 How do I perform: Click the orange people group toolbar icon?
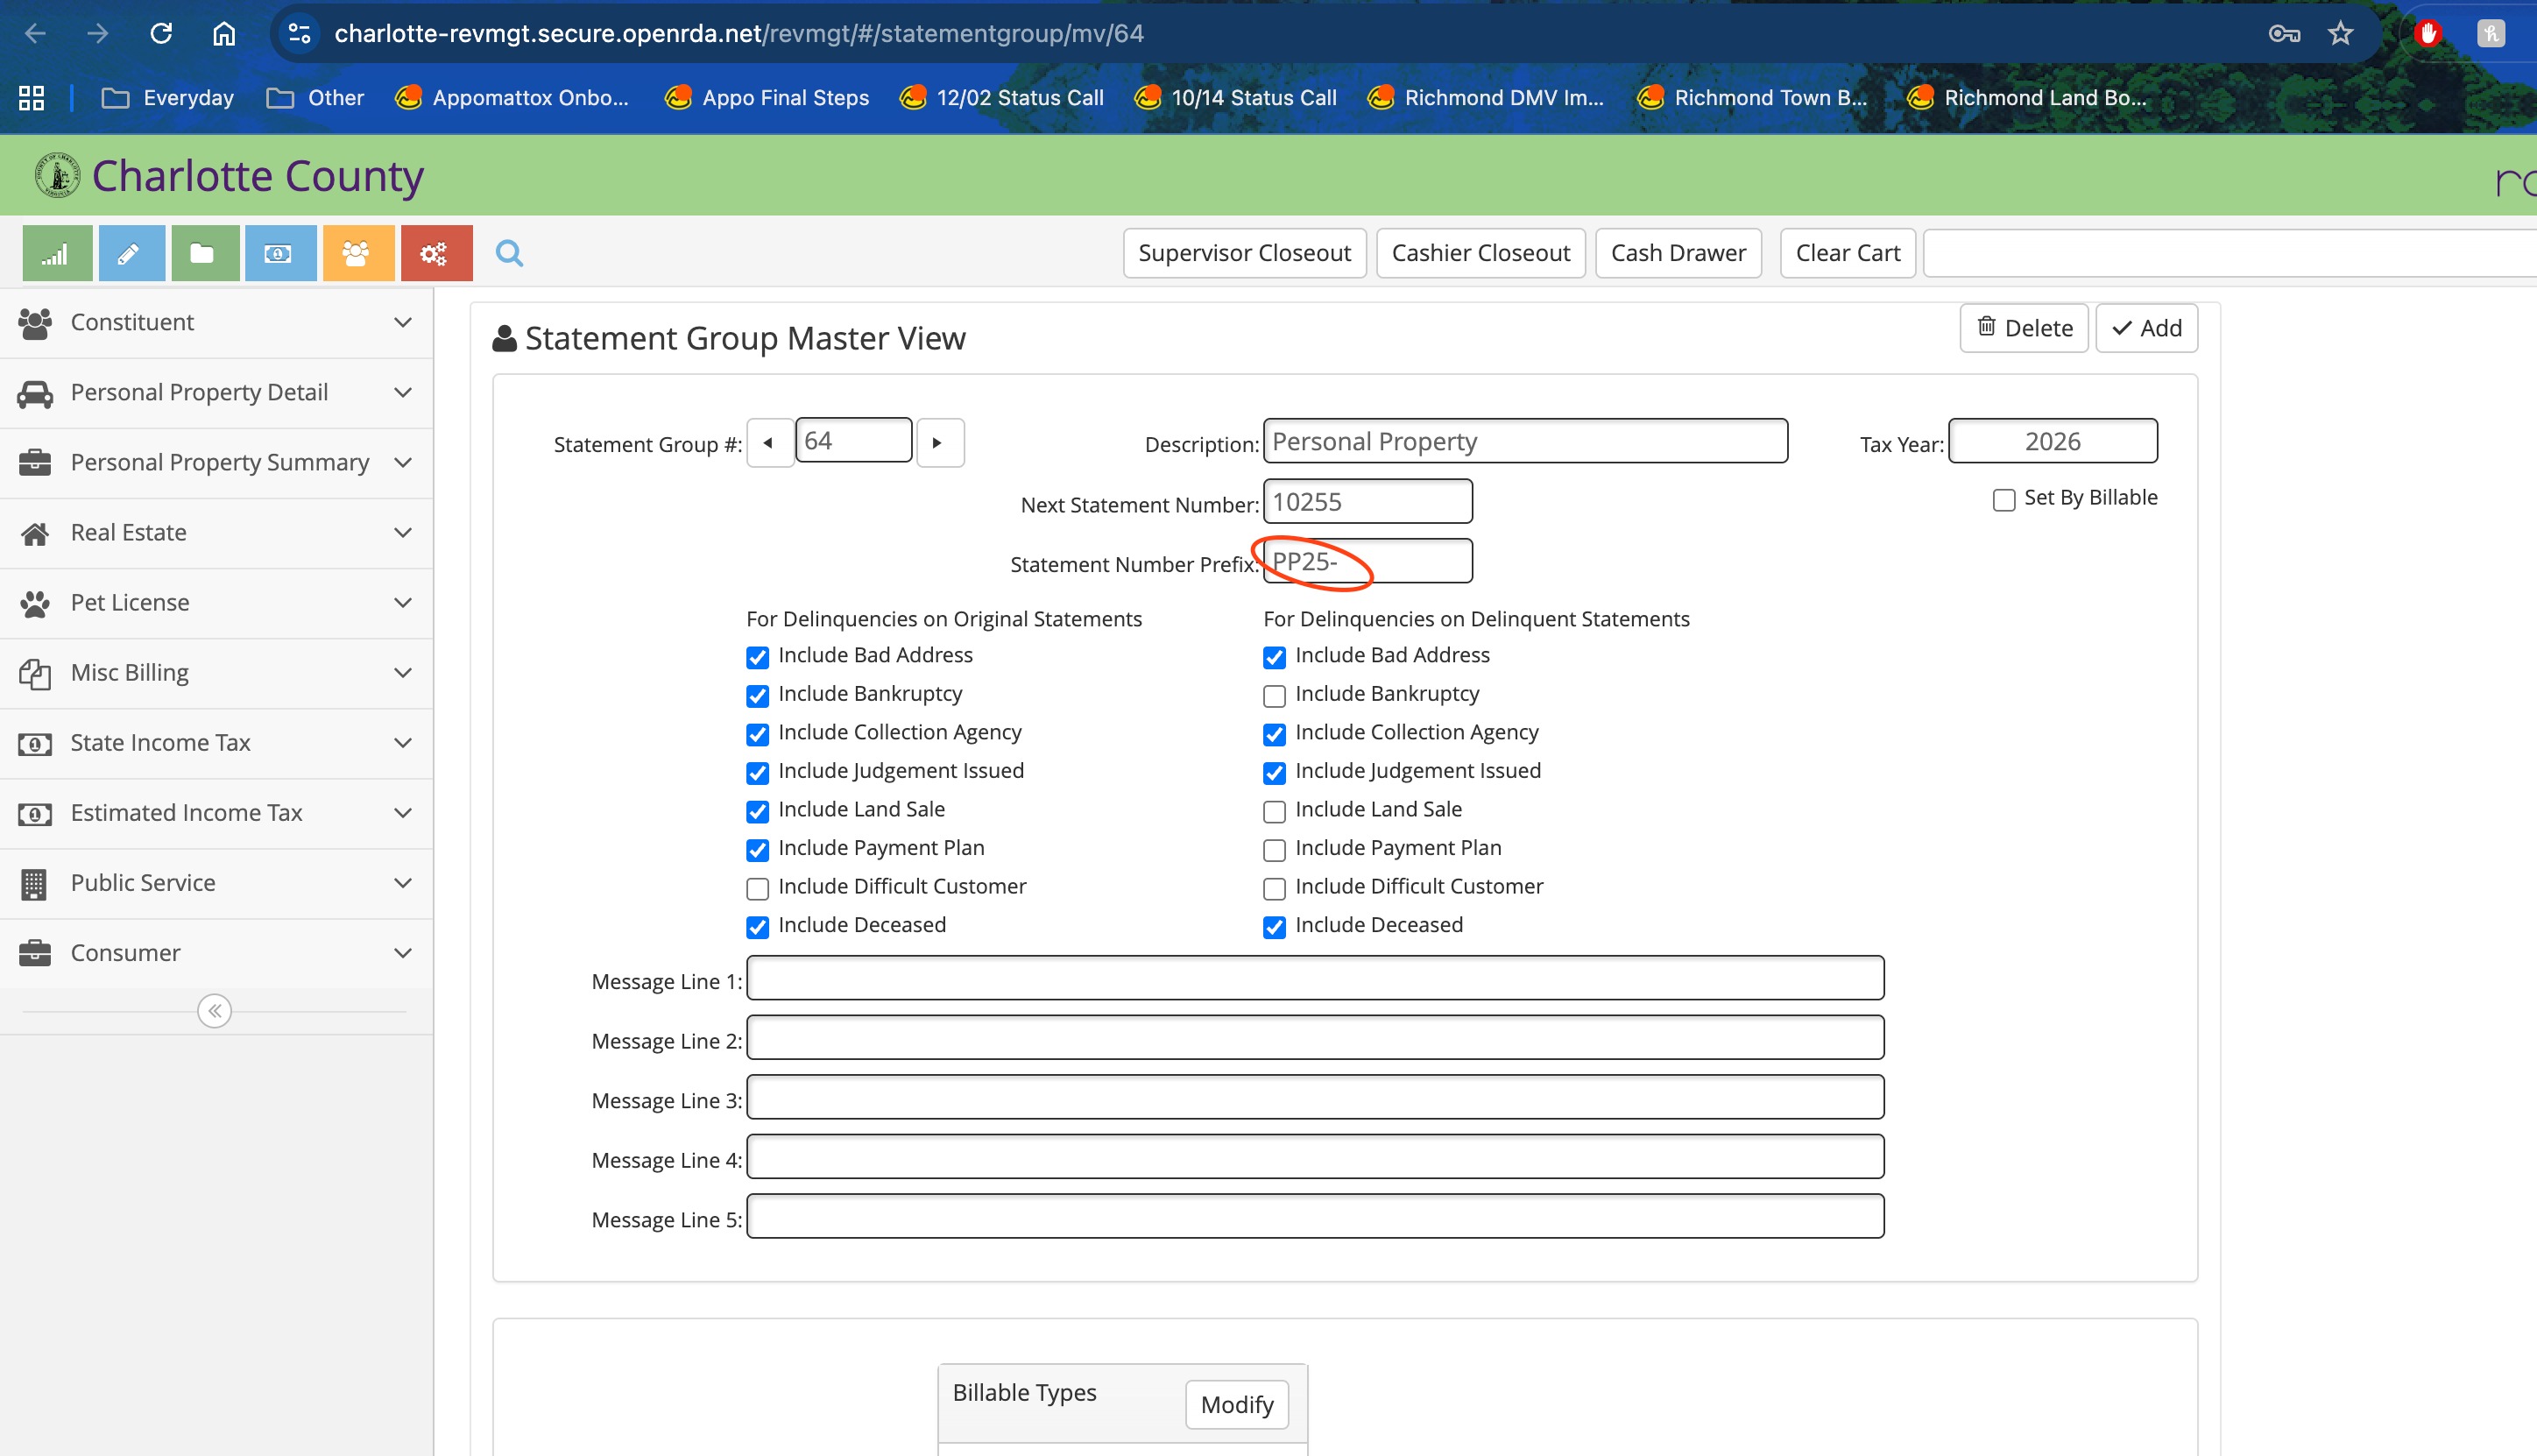[x=357, y=254]
